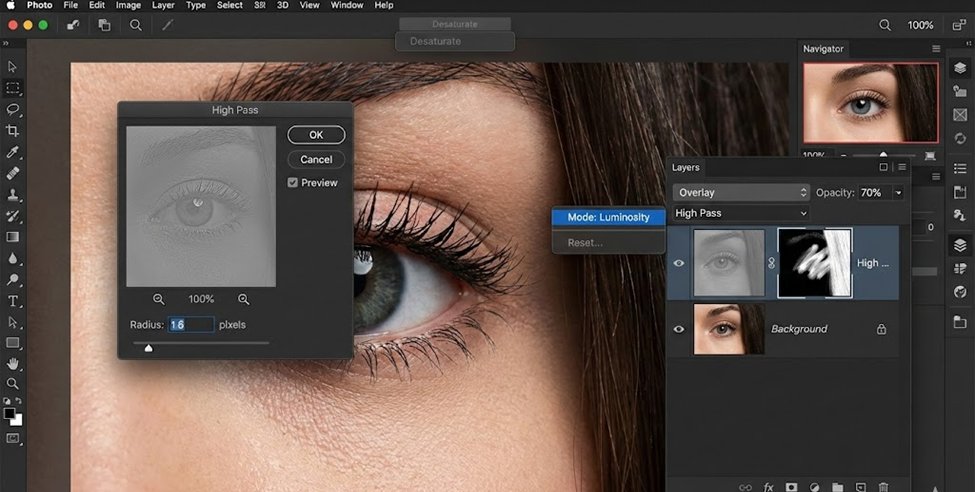This screenshot has width=975, height=492.
Task: Select the Crop tool
Action: point(12,131)
